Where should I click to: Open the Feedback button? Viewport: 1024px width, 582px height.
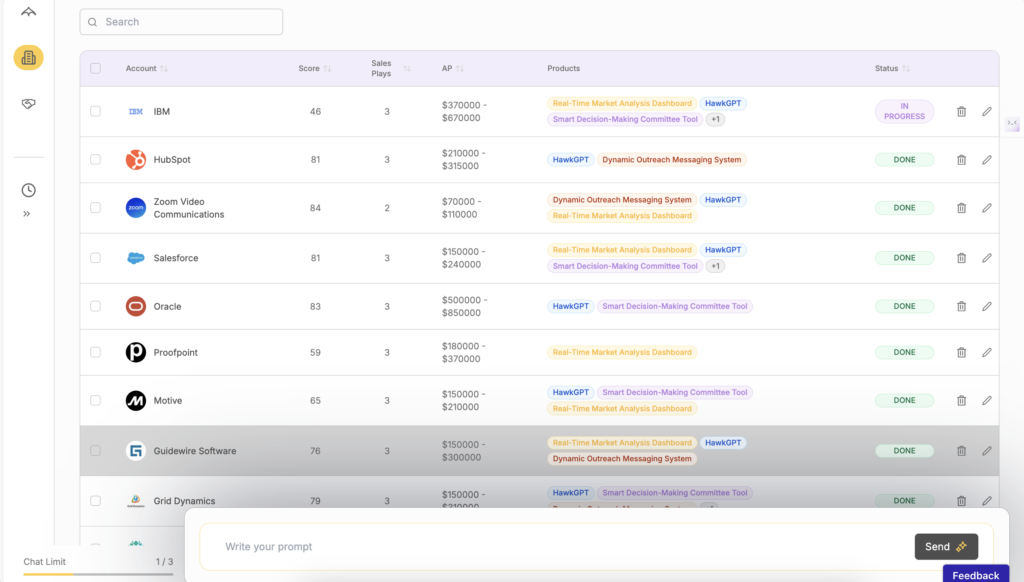pos(976,575)
